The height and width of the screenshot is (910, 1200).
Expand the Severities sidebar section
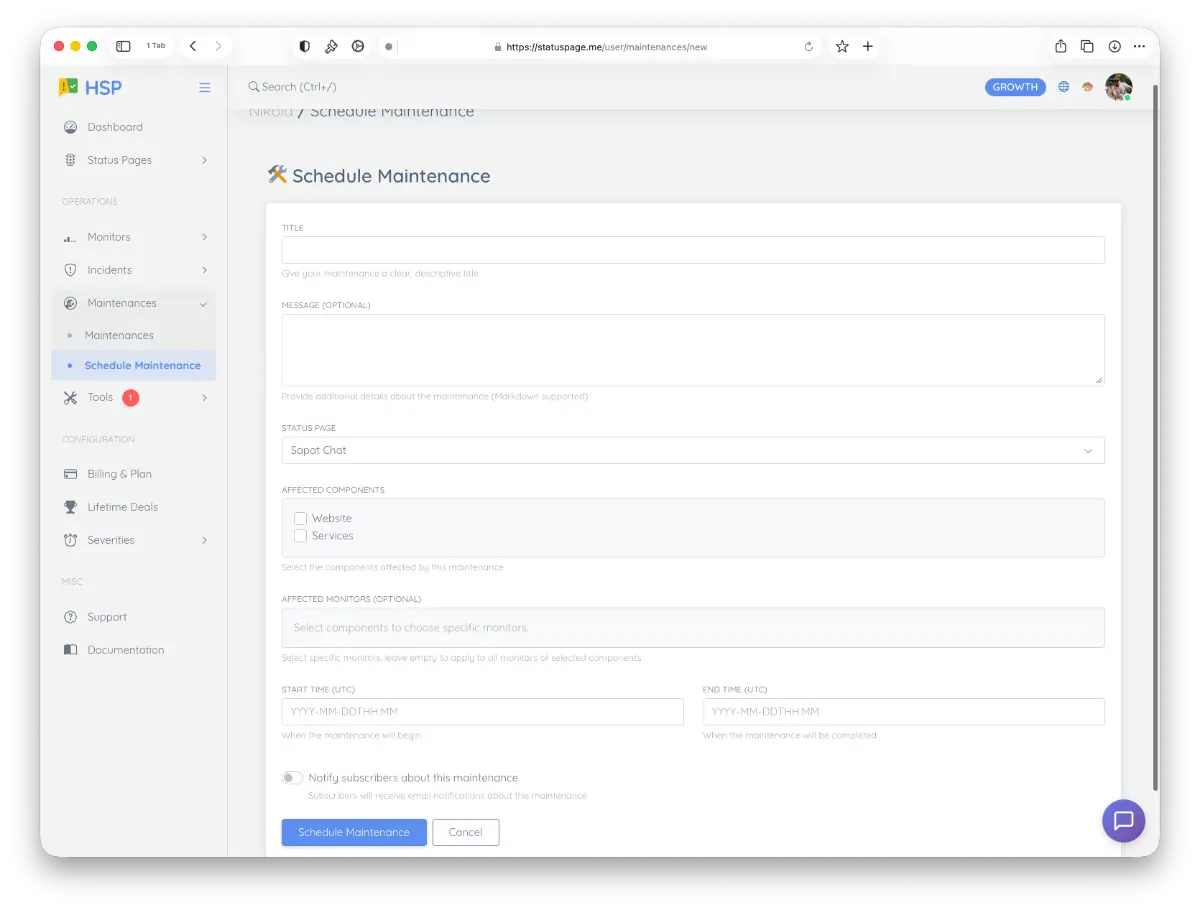tap(110, 540)
